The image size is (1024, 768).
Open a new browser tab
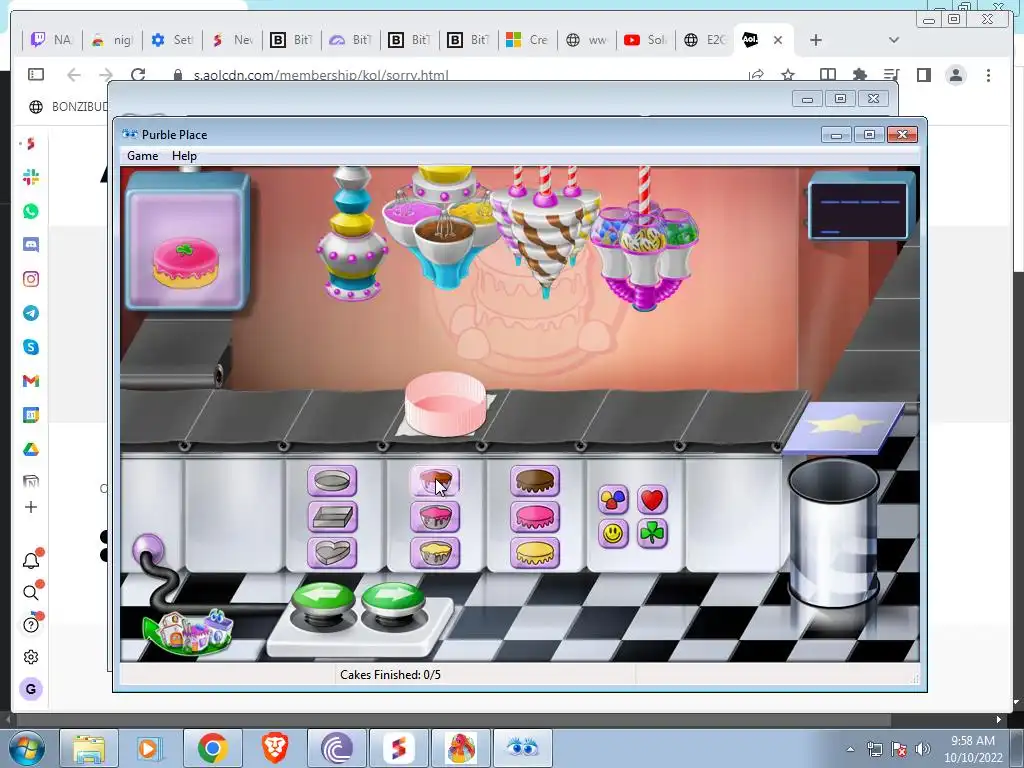point(816,40)
